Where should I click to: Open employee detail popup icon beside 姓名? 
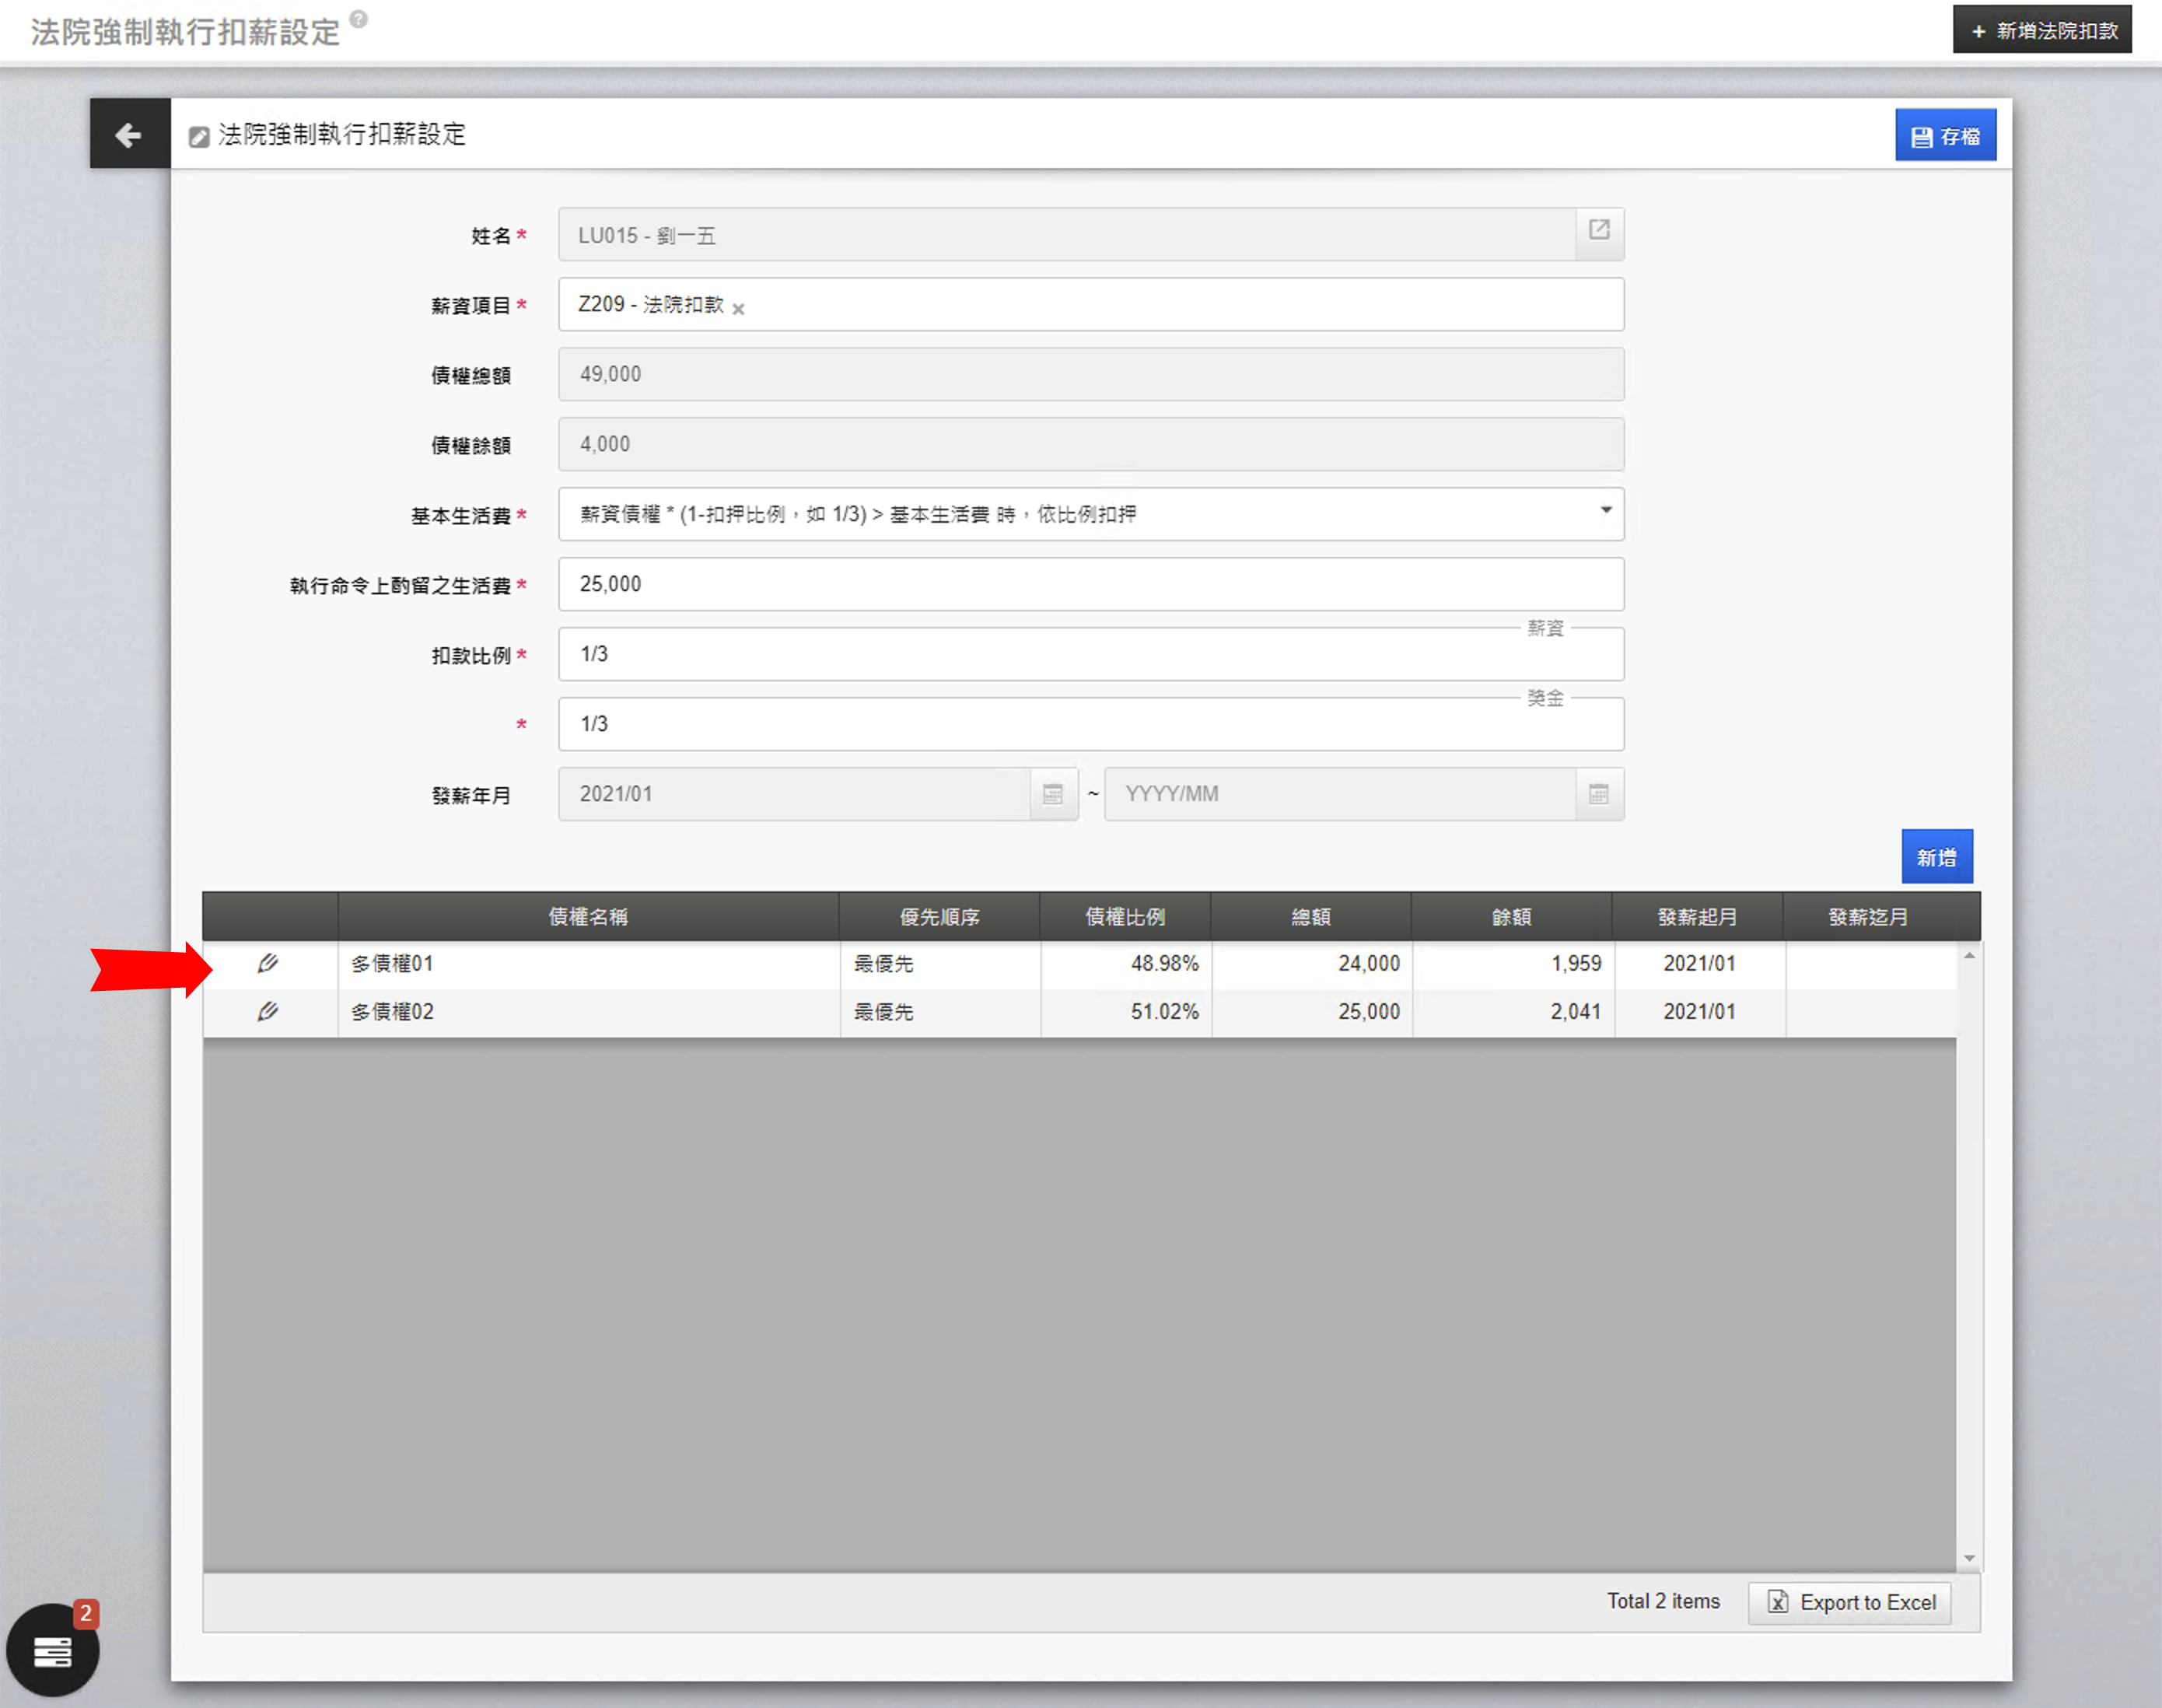click(x=1598, y=230)
